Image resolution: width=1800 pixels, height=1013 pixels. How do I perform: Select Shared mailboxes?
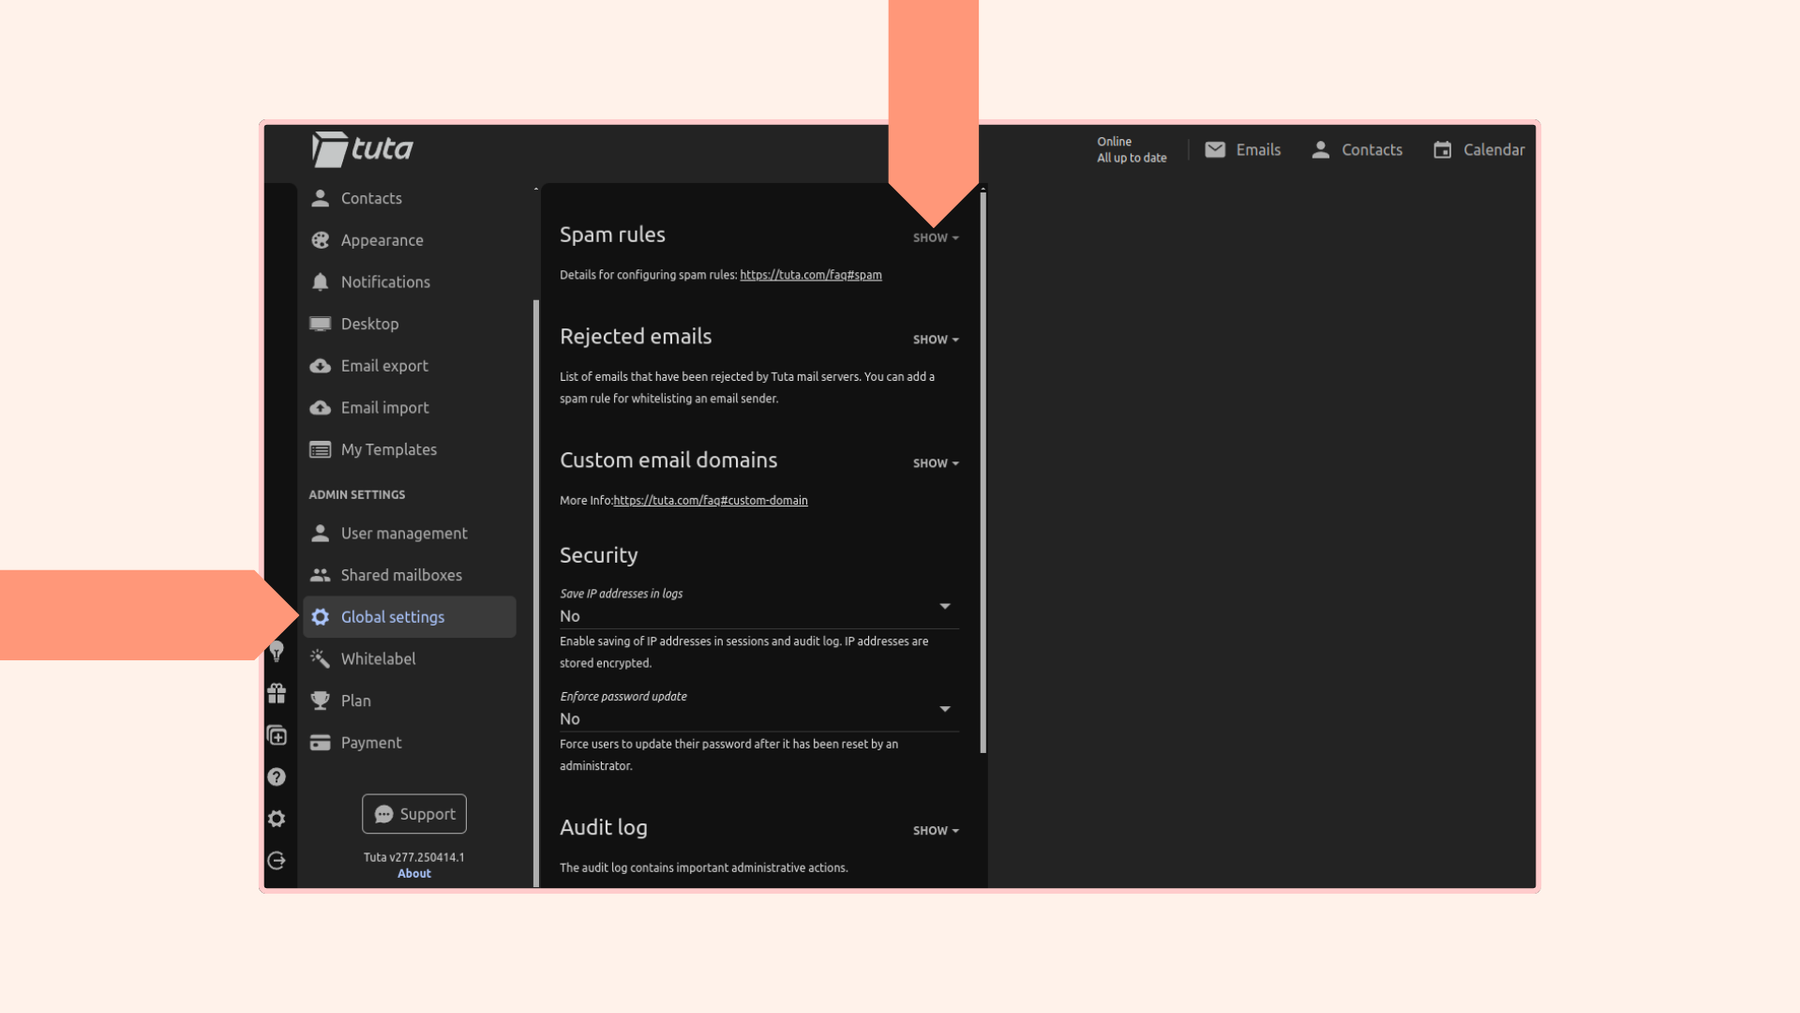(x=409, y=575)
